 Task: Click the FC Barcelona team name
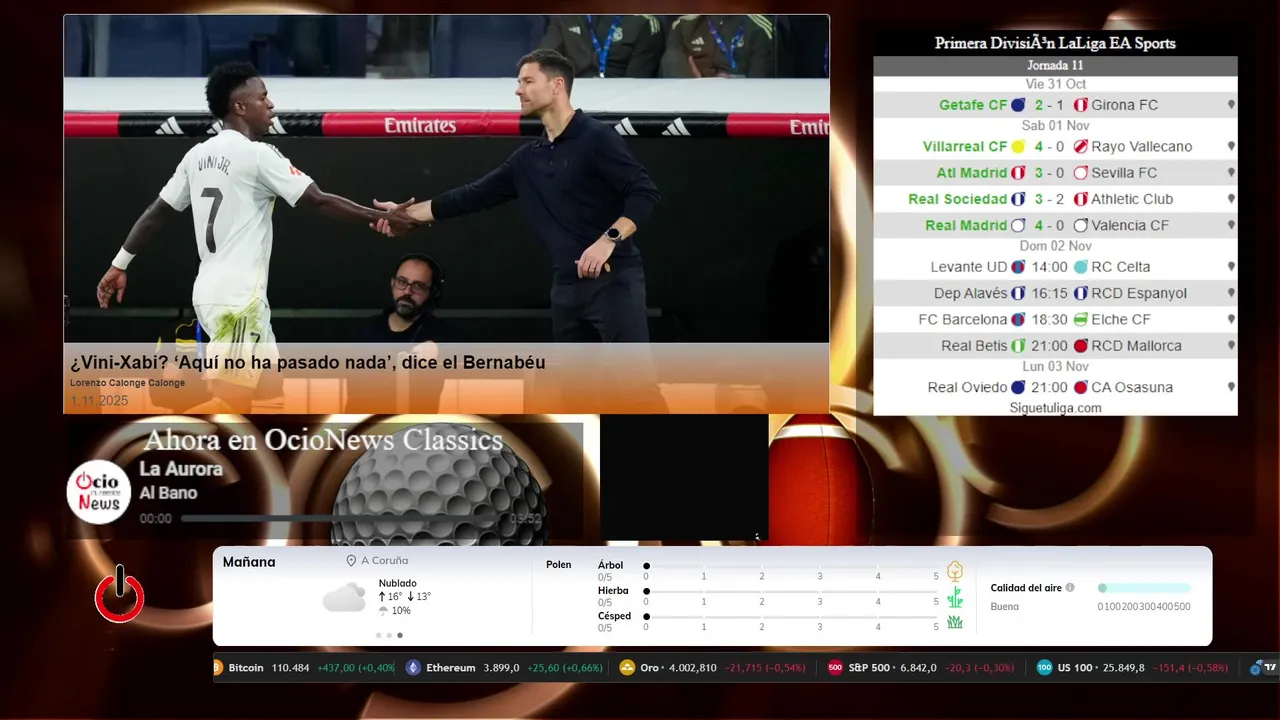[963, 320]
